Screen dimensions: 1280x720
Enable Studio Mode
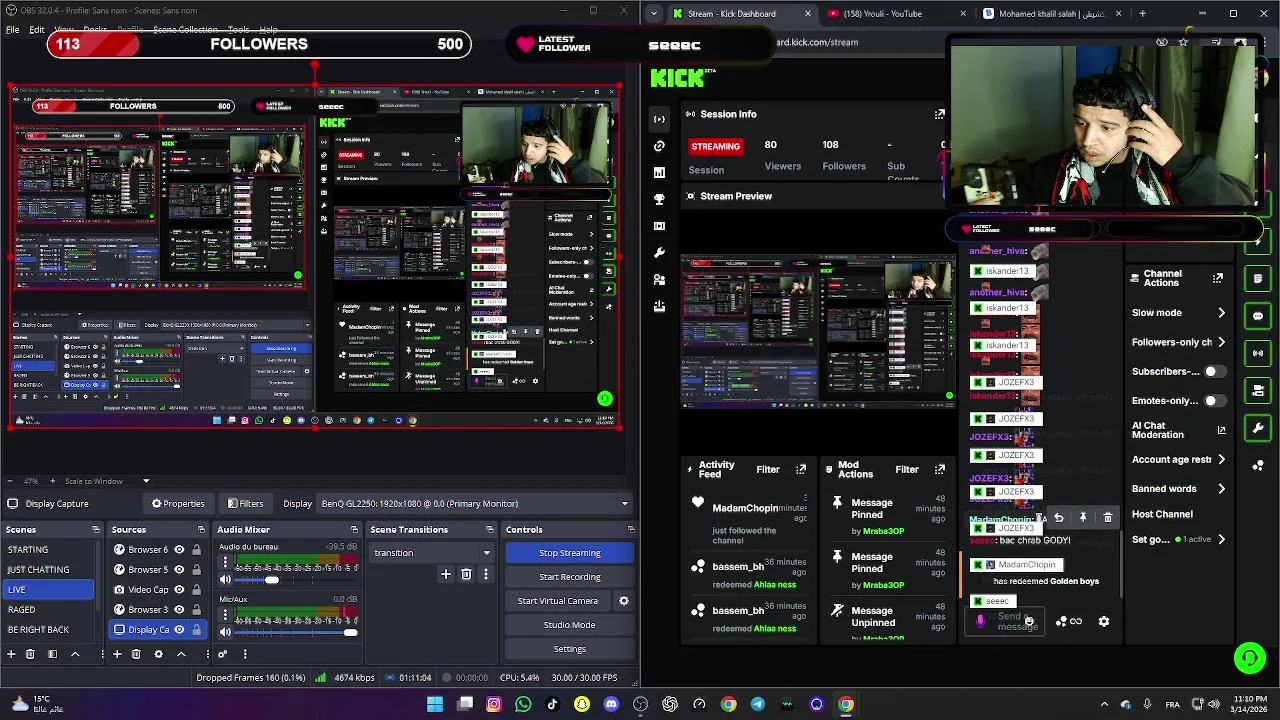[x=570, y=625]
